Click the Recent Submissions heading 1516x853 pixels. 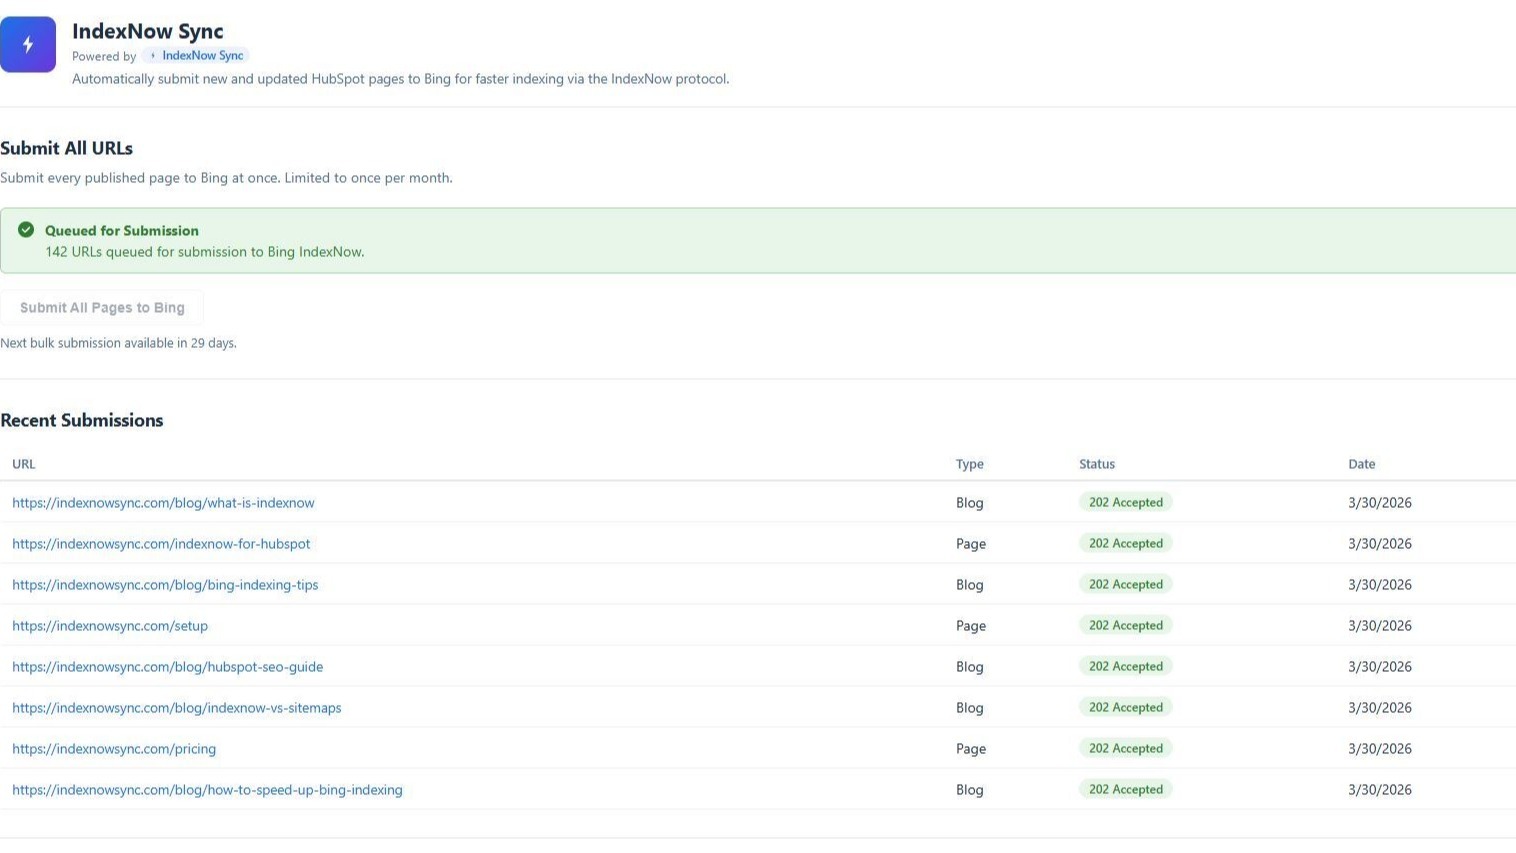point(82,421)
